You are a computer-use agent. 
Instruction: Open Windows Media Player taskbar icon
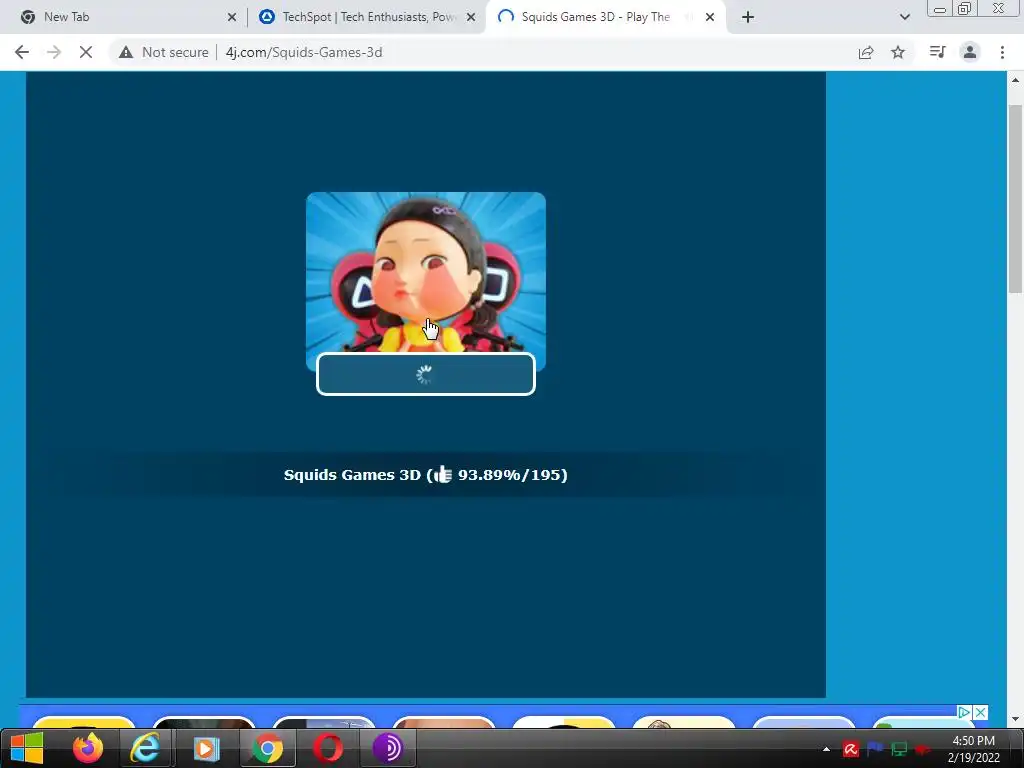pyautogui.click(x=206, y=748)
